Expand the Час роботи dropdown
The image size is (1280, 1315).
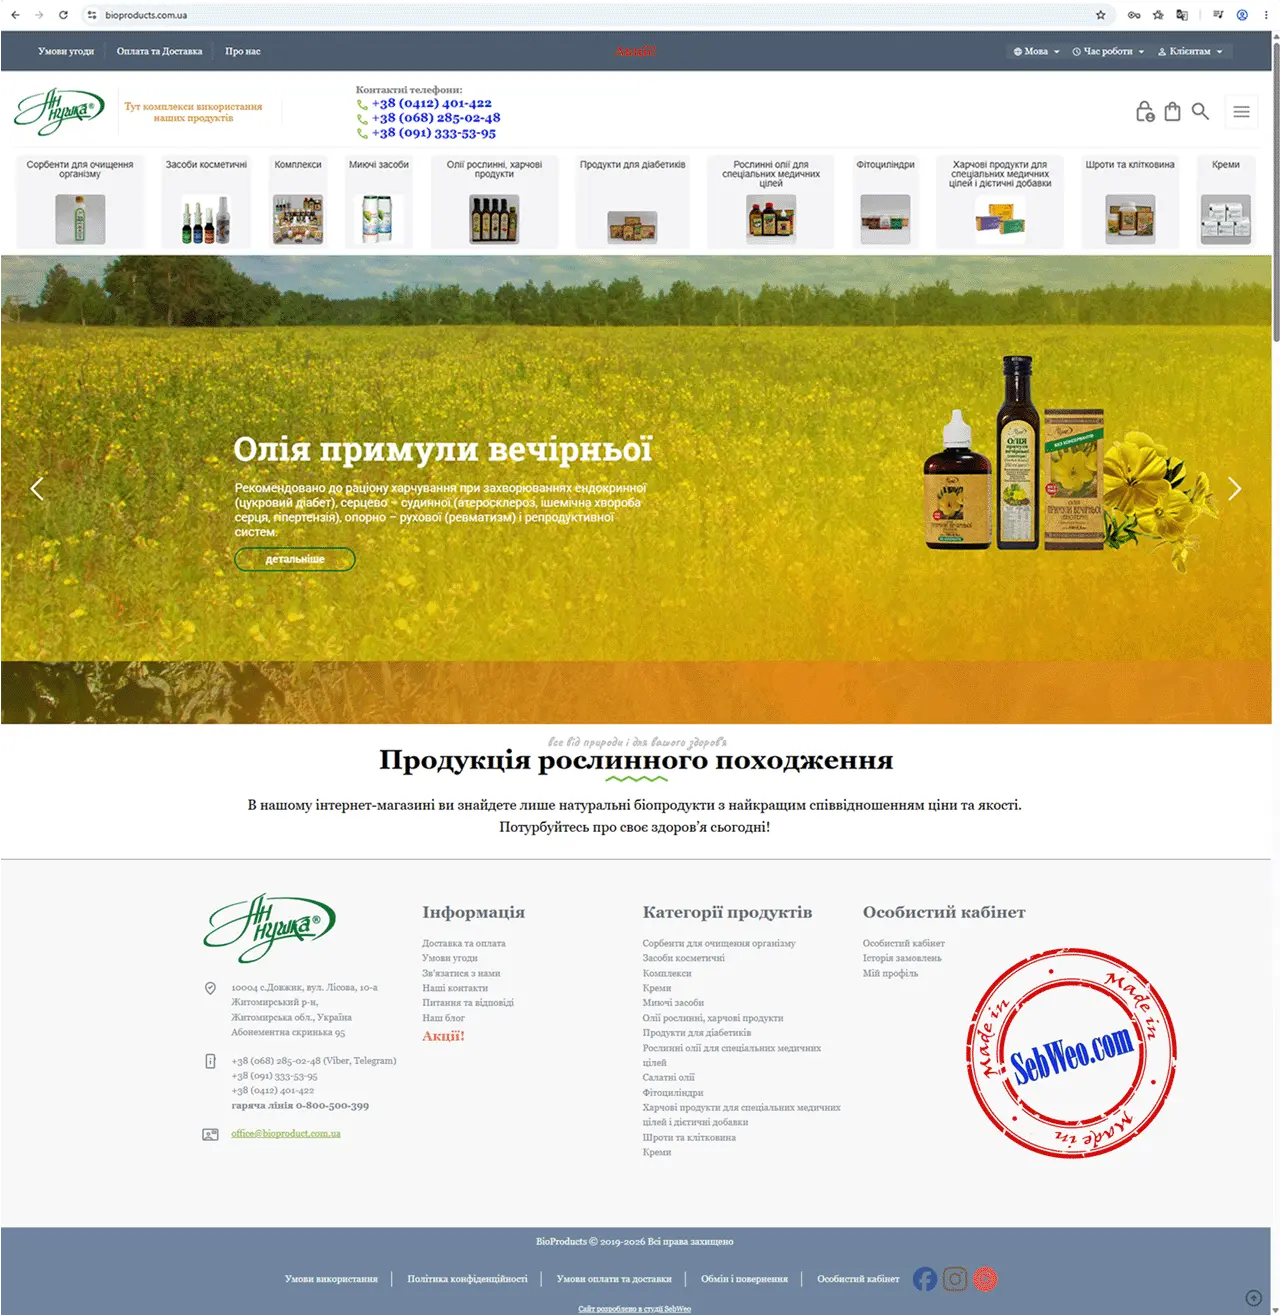1108,51
